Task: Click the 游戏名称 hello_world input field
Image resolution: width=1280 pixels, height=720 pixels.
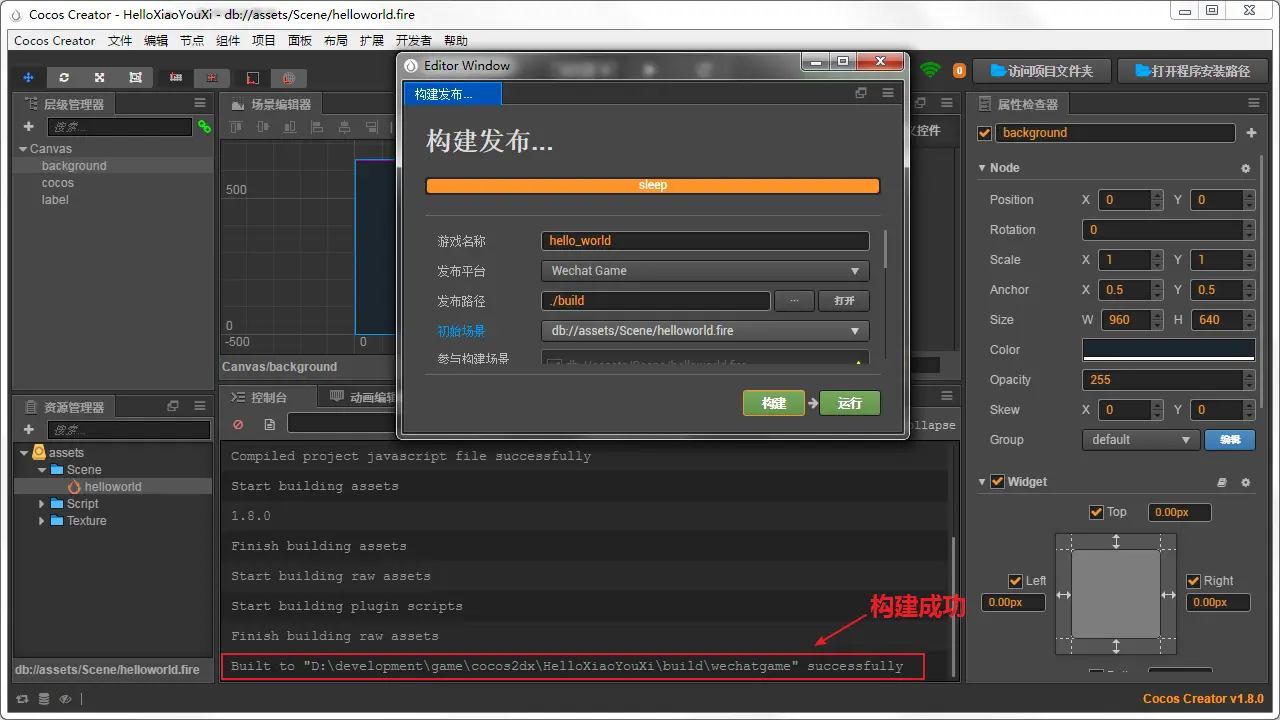Action: pyautogui.click(x=705, y=241)
